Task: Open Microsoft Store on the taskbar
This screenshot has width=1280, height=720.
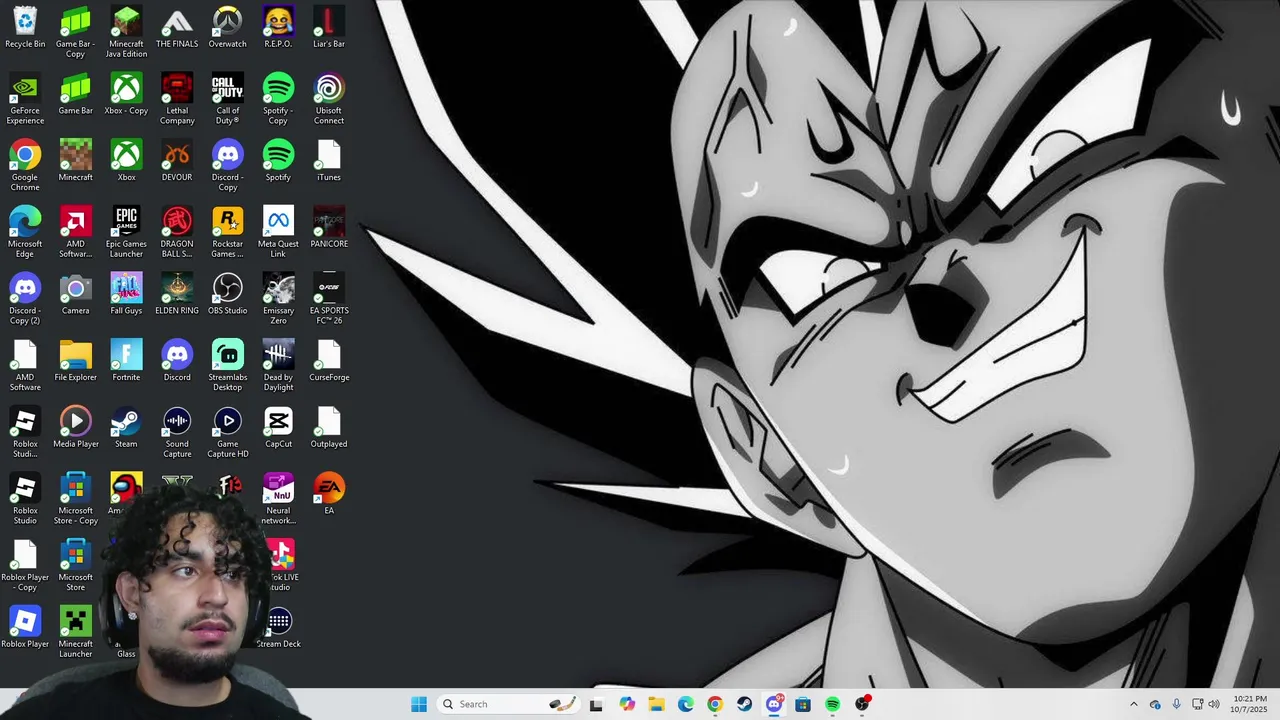Action: click(x=803, y=704)
